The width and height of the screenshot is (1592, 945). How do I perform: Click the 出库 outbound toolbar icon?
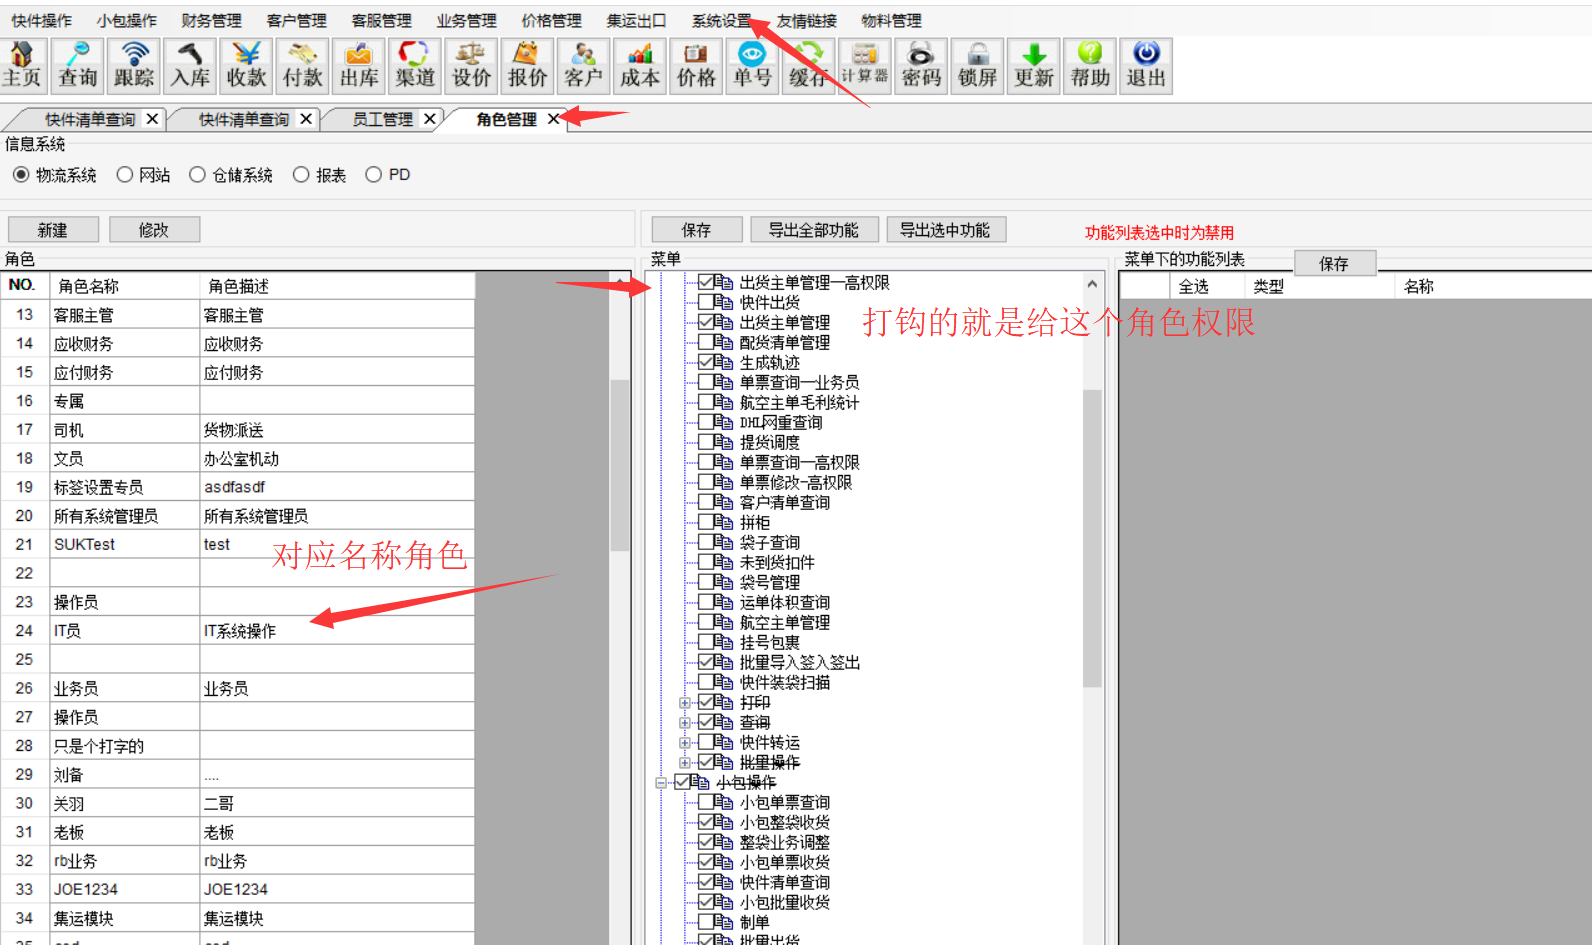click(x=359, y=66)
